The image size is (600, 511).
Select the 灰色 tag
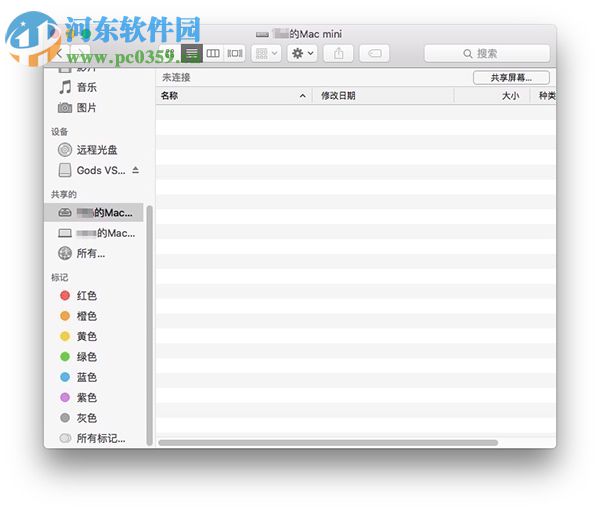(86, 418)
